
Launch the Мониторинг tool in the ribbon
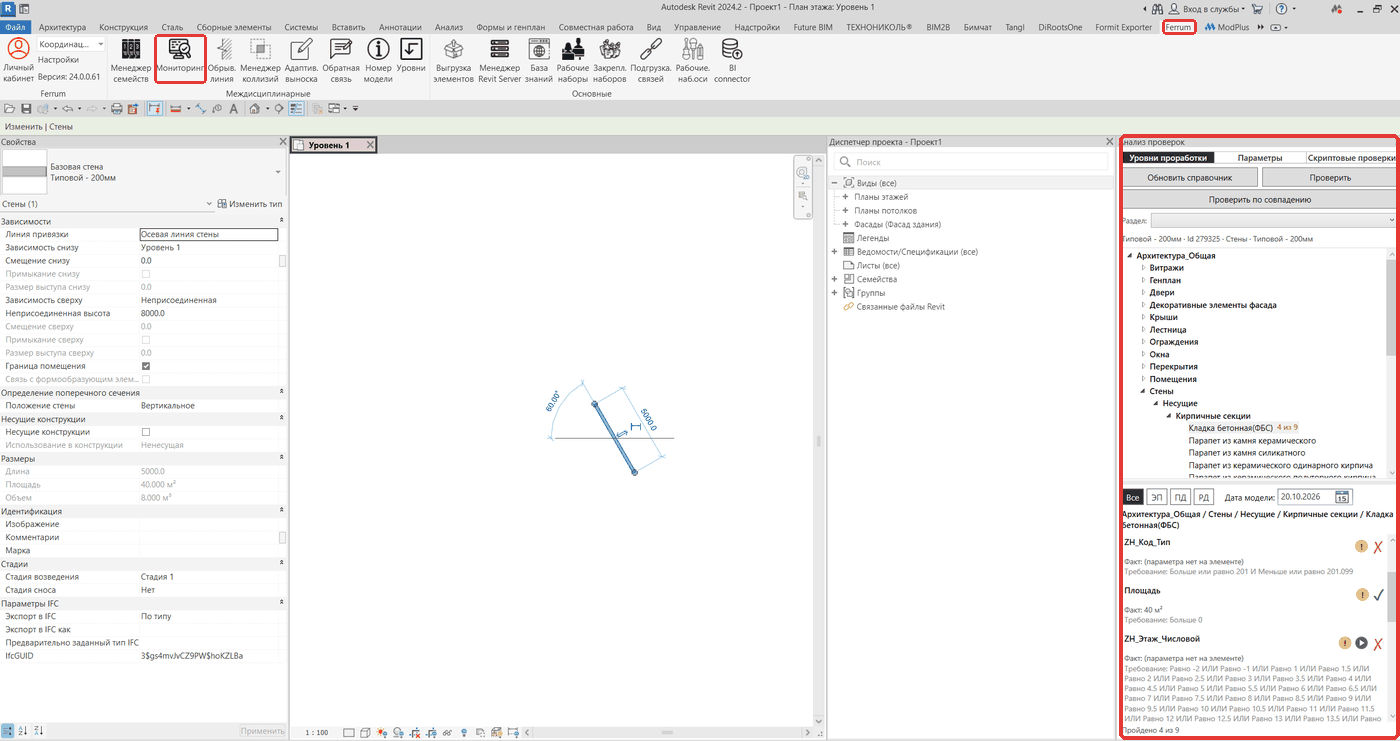point(181,60)
